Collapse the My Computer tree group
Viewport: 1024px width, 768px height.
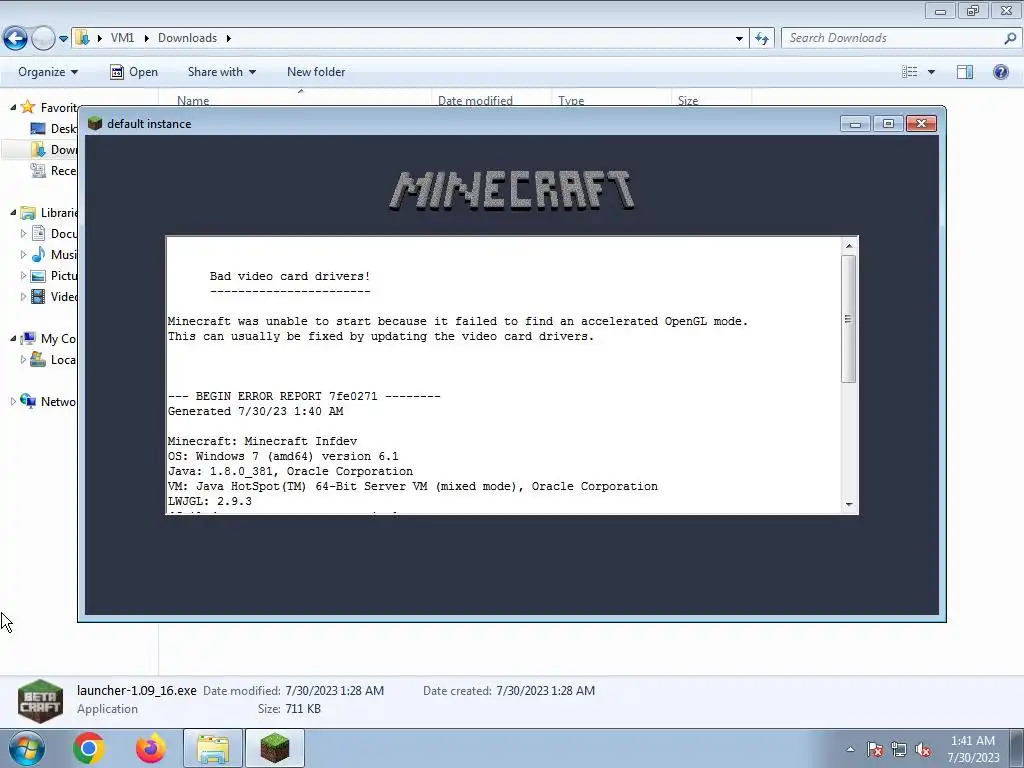click(x=13, y=338)
